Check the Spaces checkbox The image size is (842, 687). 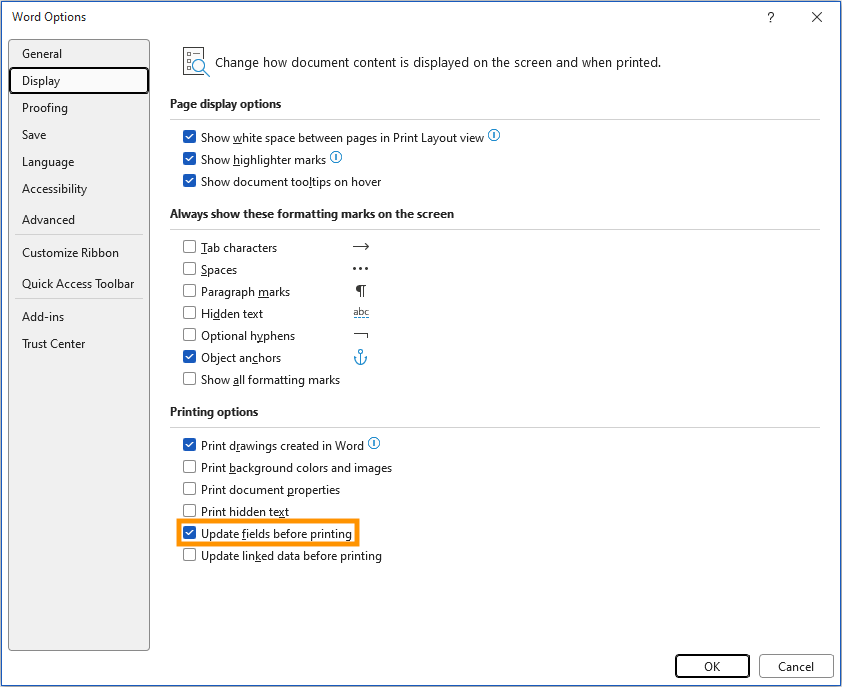pos(189,269)
